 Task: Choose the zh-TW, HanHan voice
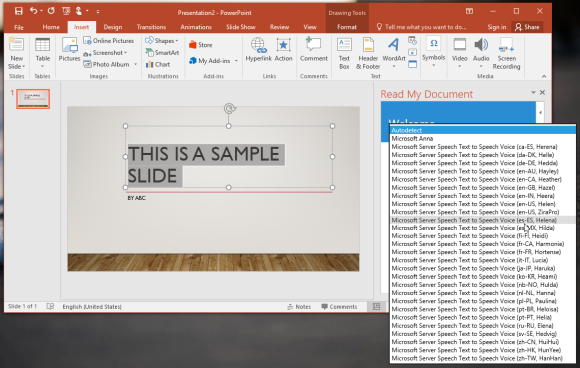coord(483,358)
